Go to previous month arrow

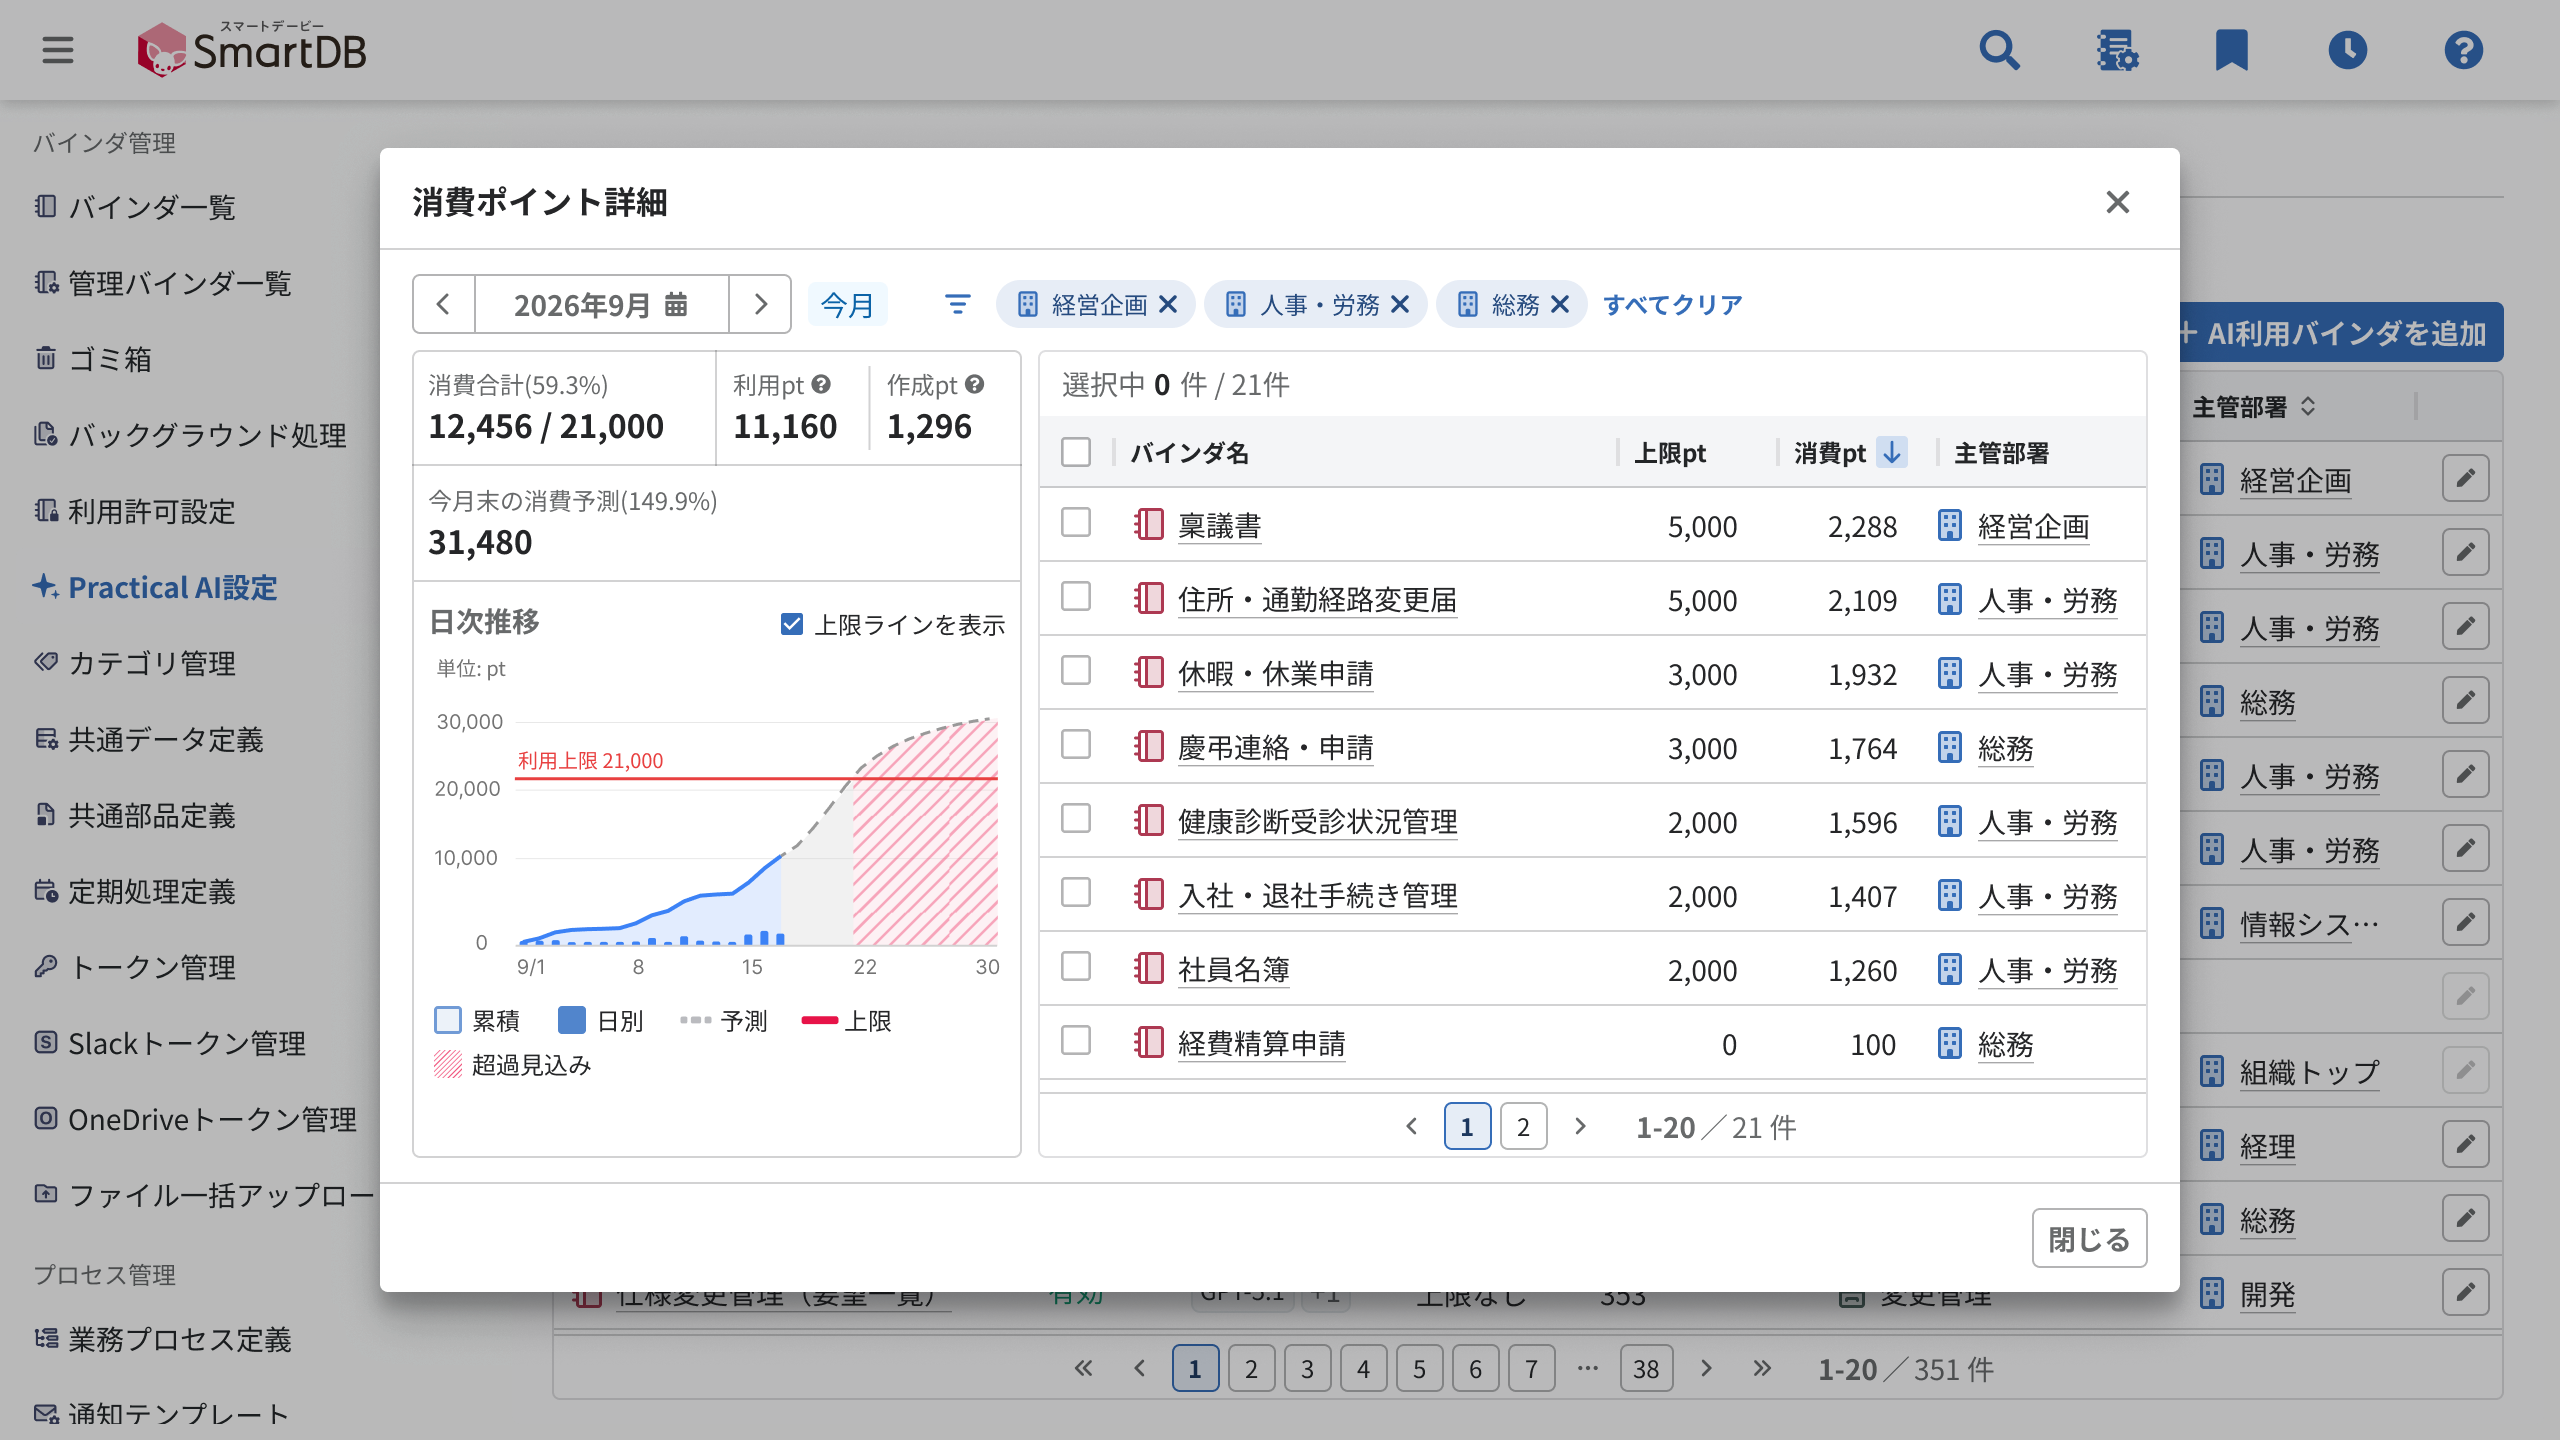click(444, 304)
